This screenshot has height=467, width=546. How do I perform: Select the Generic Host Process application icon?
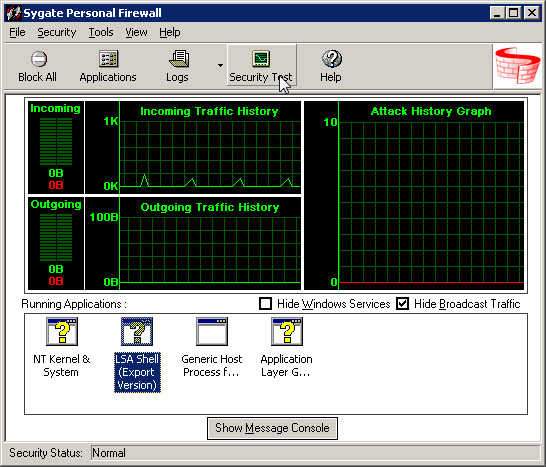(212, 331)
